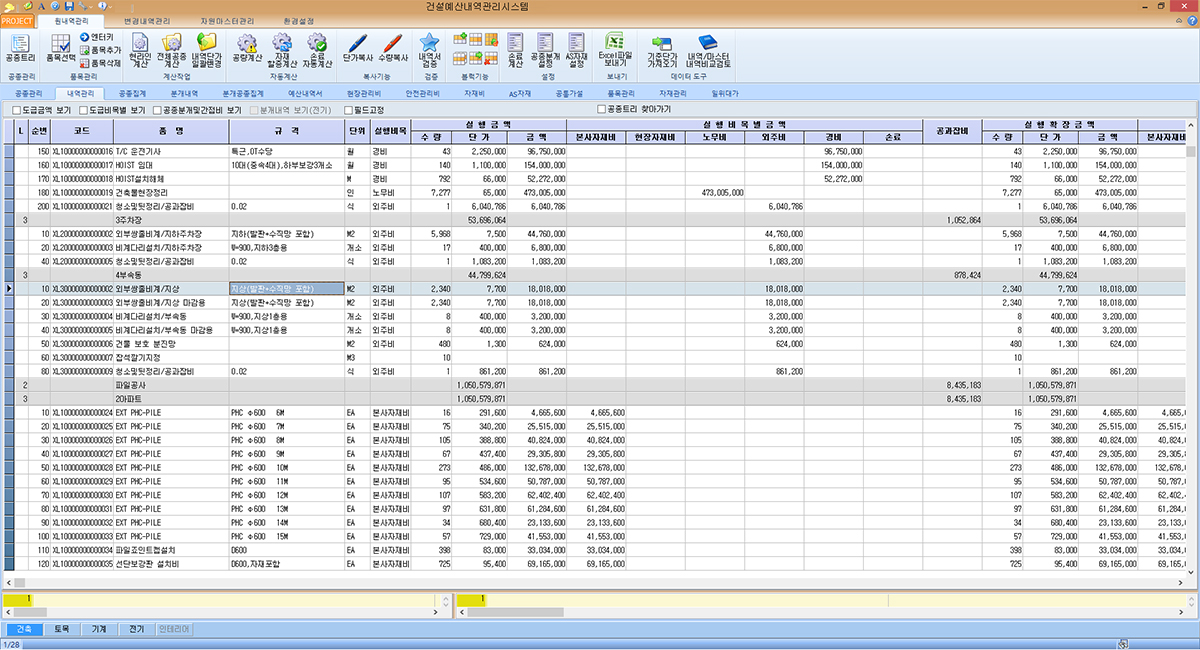Switch to the 변경내역관리 ribbon tab

146,20
